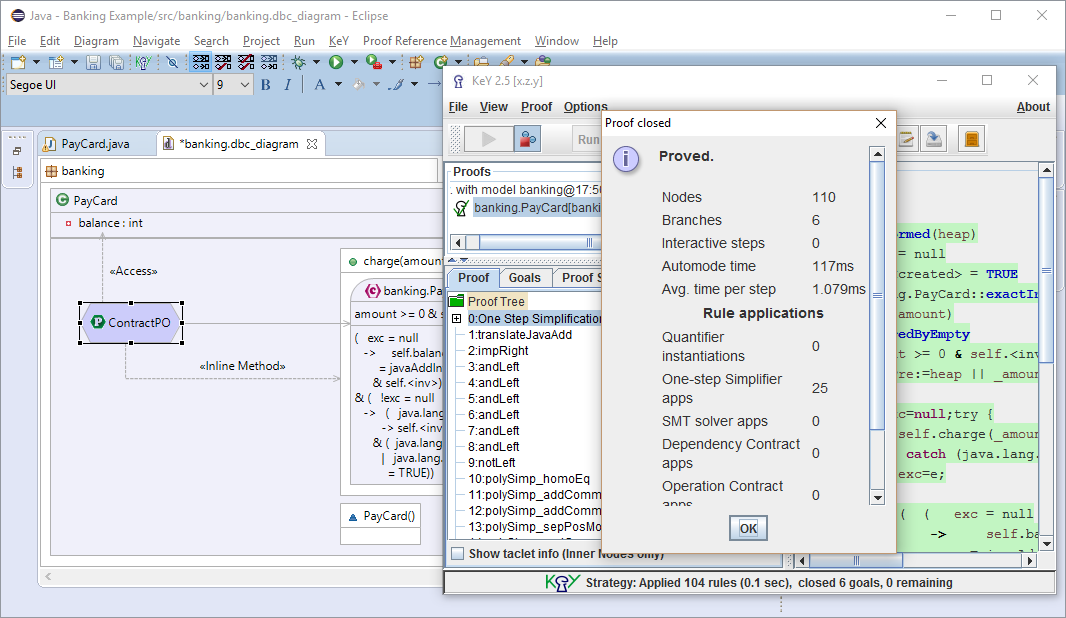Toggle the KeY red-box strategy toolbar button
This screenshot has height=618, width=1066.
point(528,139)
